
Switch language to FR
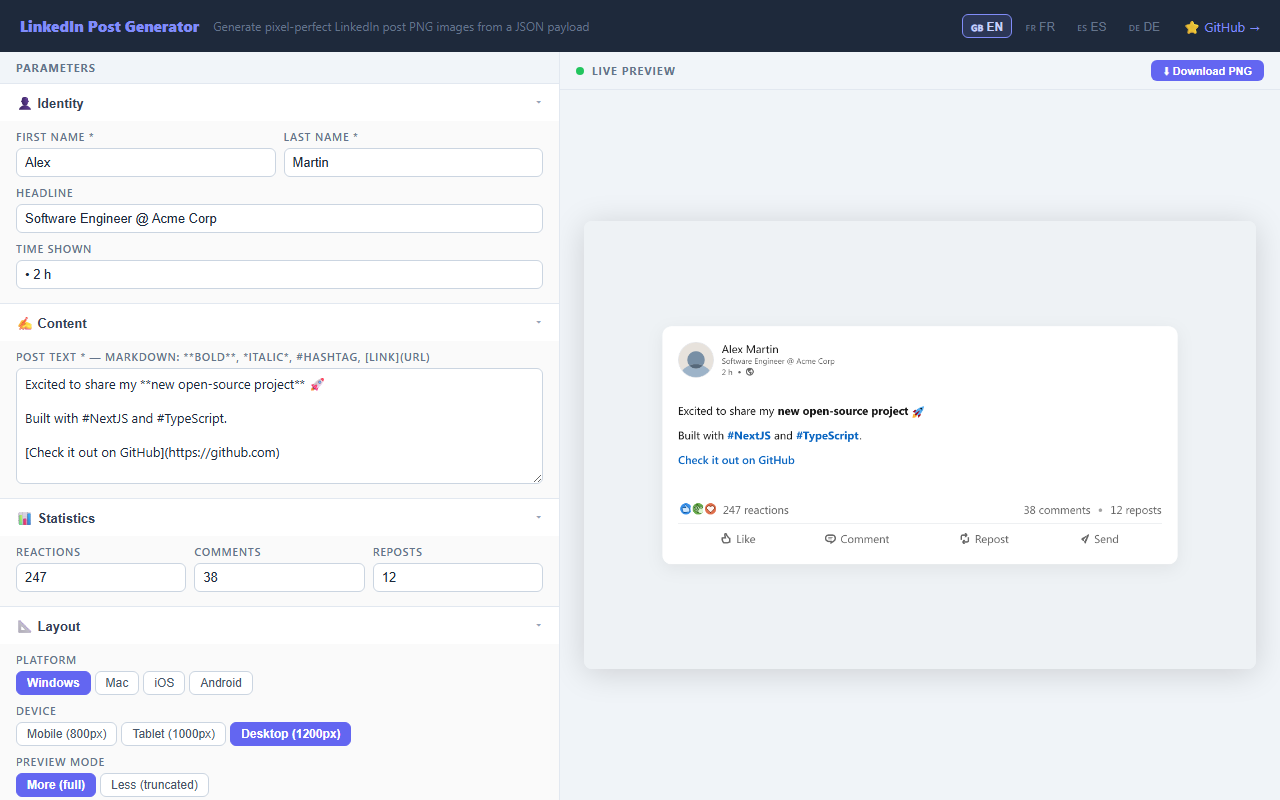point(1040,27)
